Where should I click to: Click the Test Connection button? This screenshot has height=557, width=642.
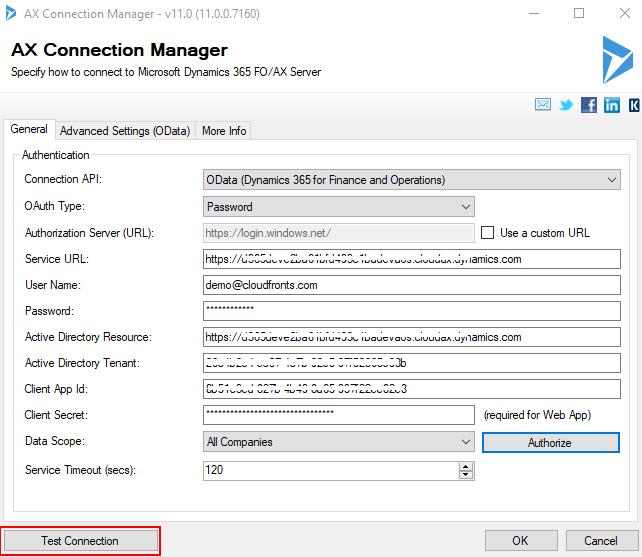coord(80,541)
